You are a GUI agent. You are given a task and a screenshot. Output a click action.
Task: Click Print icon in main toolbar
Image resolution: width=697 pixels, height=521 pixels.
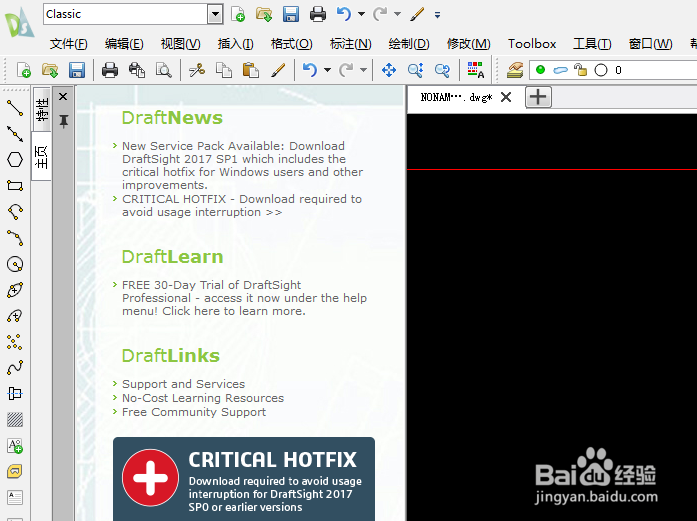point(110,70)
